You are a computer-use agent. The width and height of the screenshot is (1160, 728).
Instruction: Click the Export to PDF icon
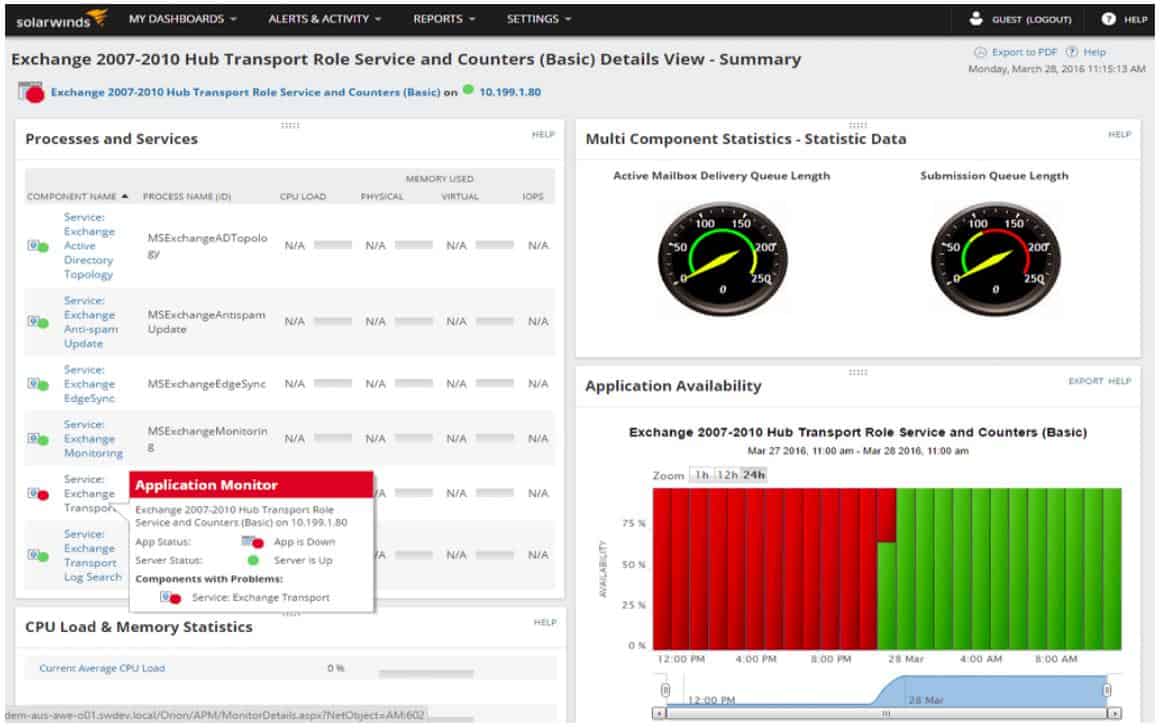pos(980,52)
